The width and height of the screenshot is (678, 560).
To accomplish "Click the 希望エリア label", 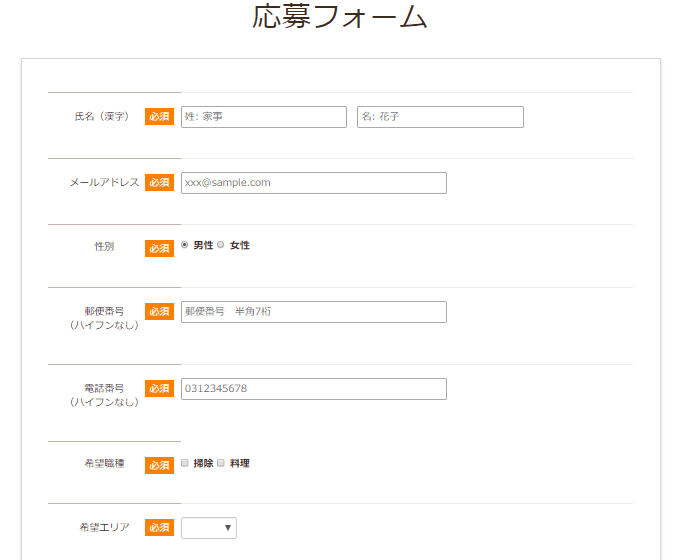I will coord(104,527).
